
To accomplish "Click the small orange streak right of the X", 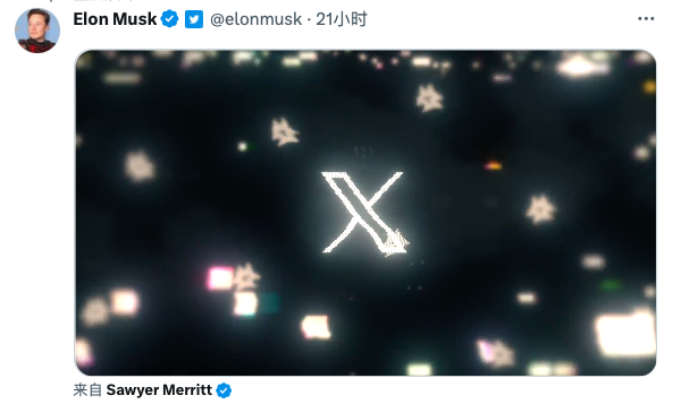I will tap(493, 166).
